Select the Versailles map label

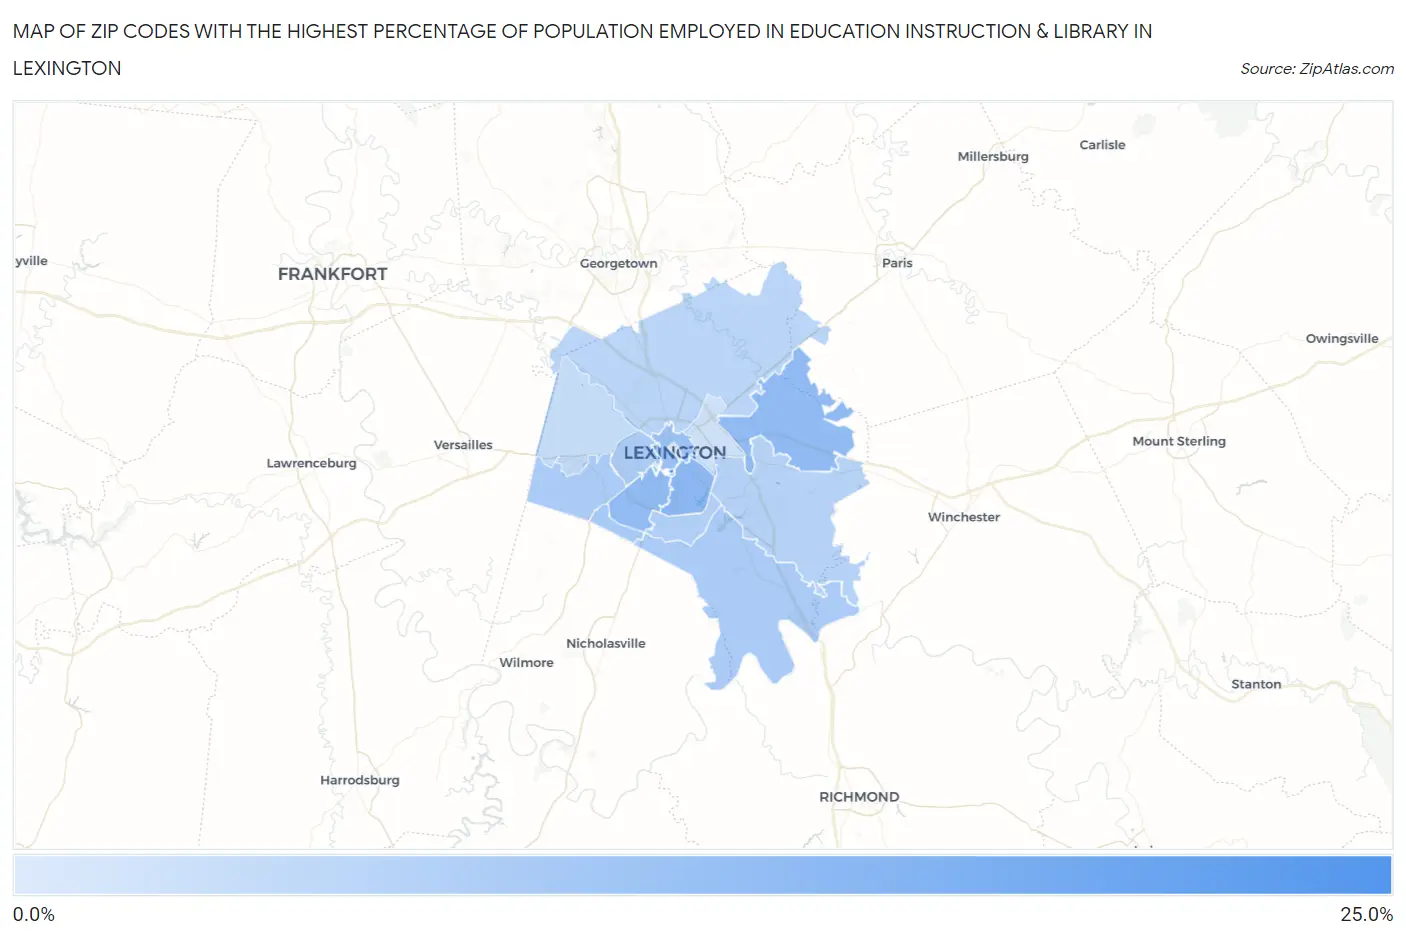[463, 445]
